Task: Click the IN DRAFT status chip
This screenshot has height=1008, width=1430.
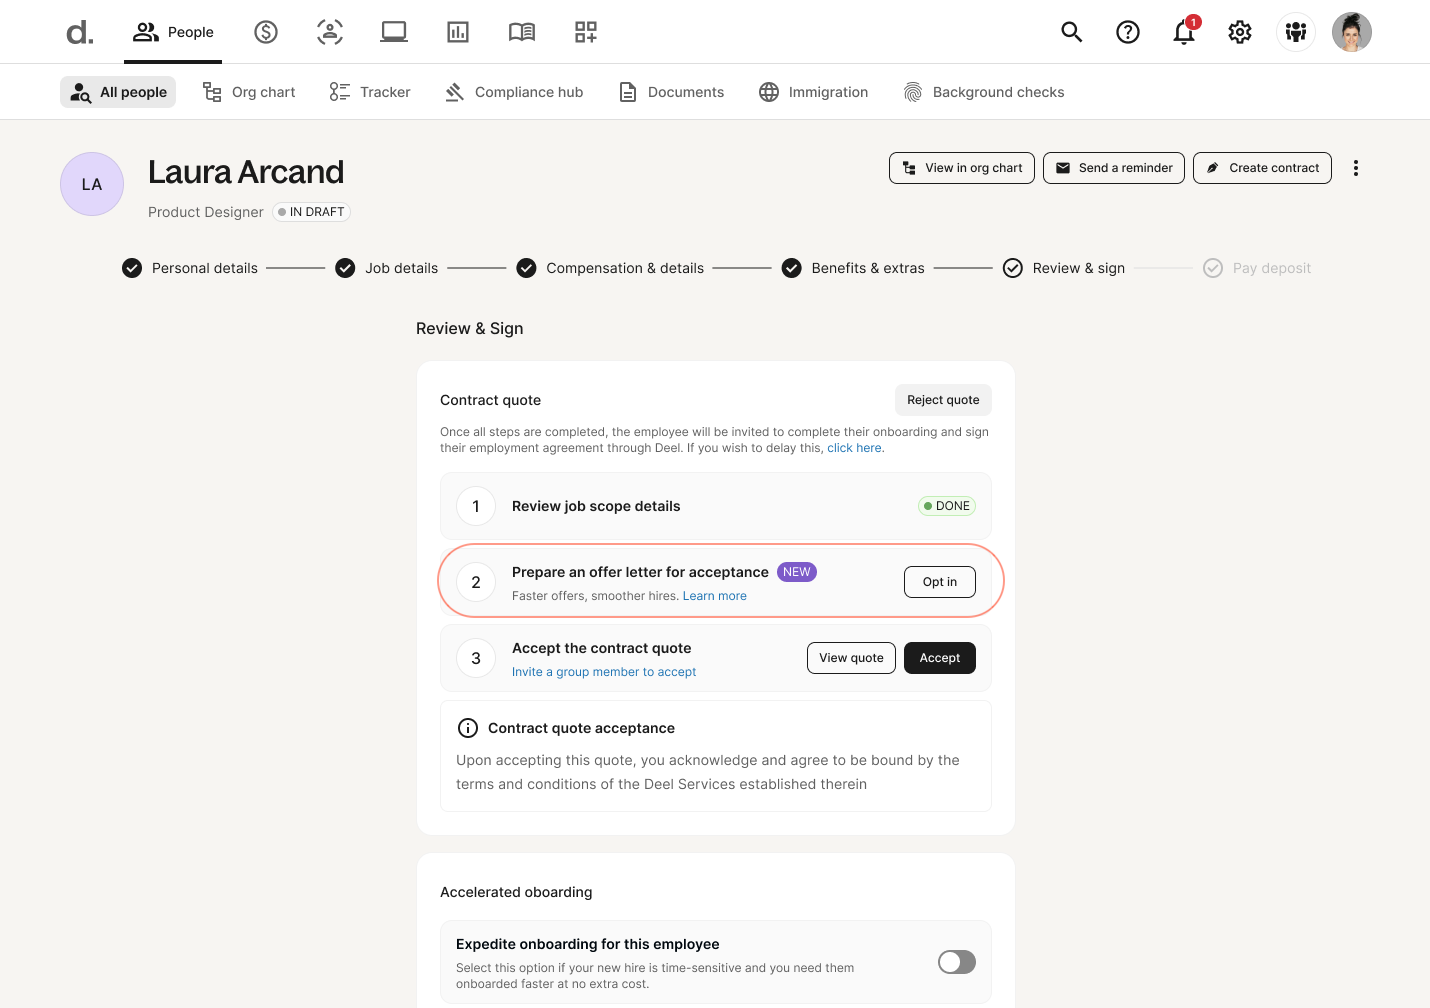Action: [311, 212]
